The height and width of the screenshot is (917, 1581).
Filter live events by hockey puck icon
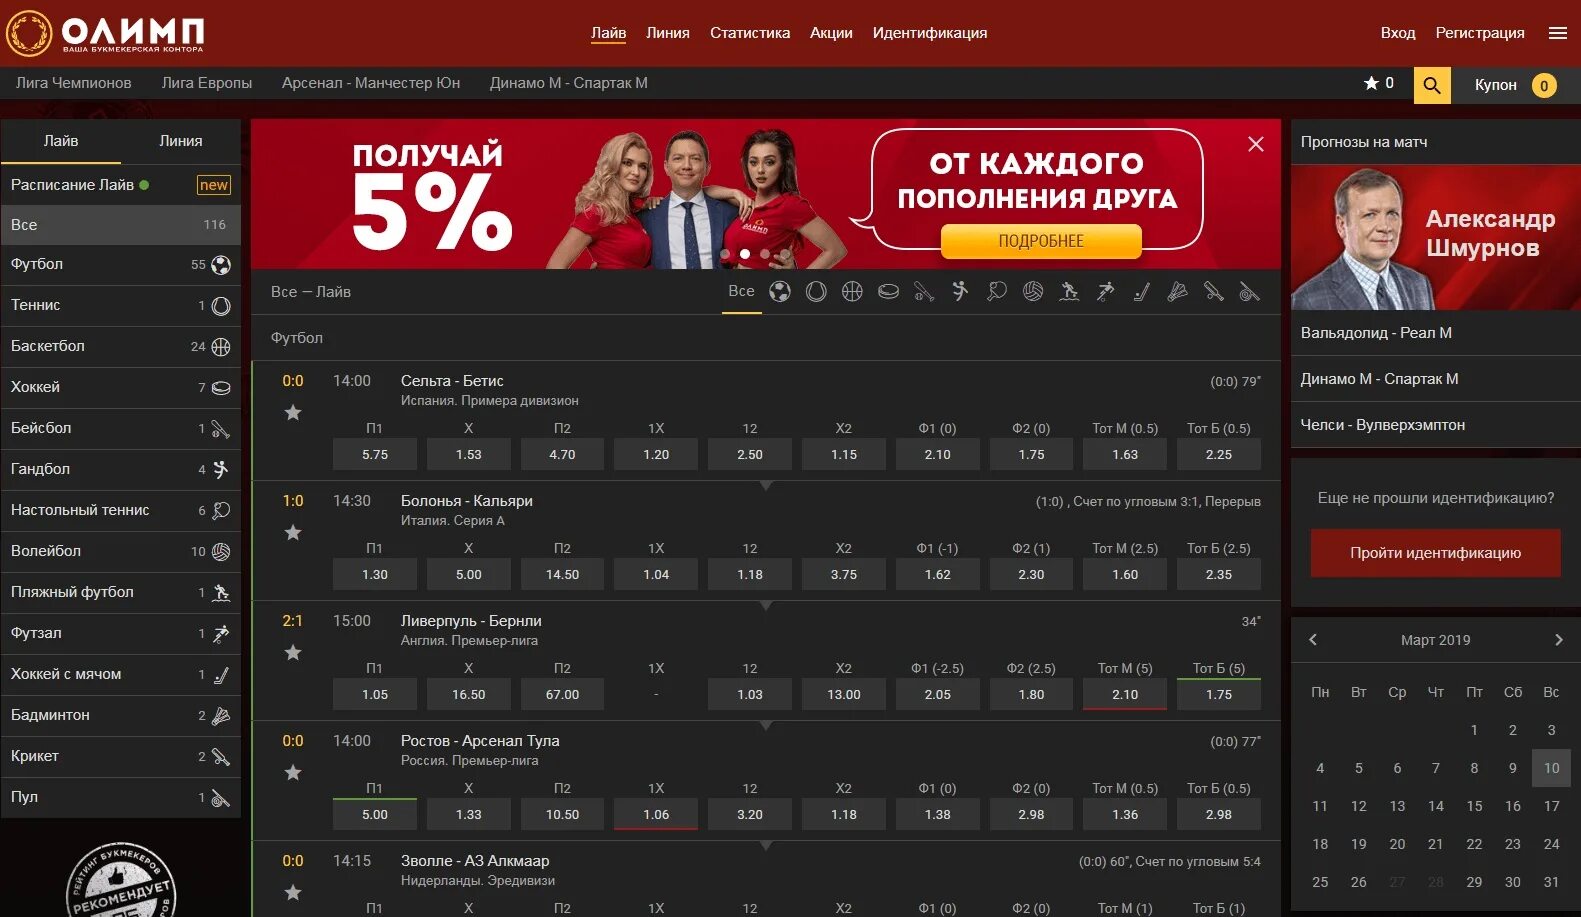(x=888, y=291)
